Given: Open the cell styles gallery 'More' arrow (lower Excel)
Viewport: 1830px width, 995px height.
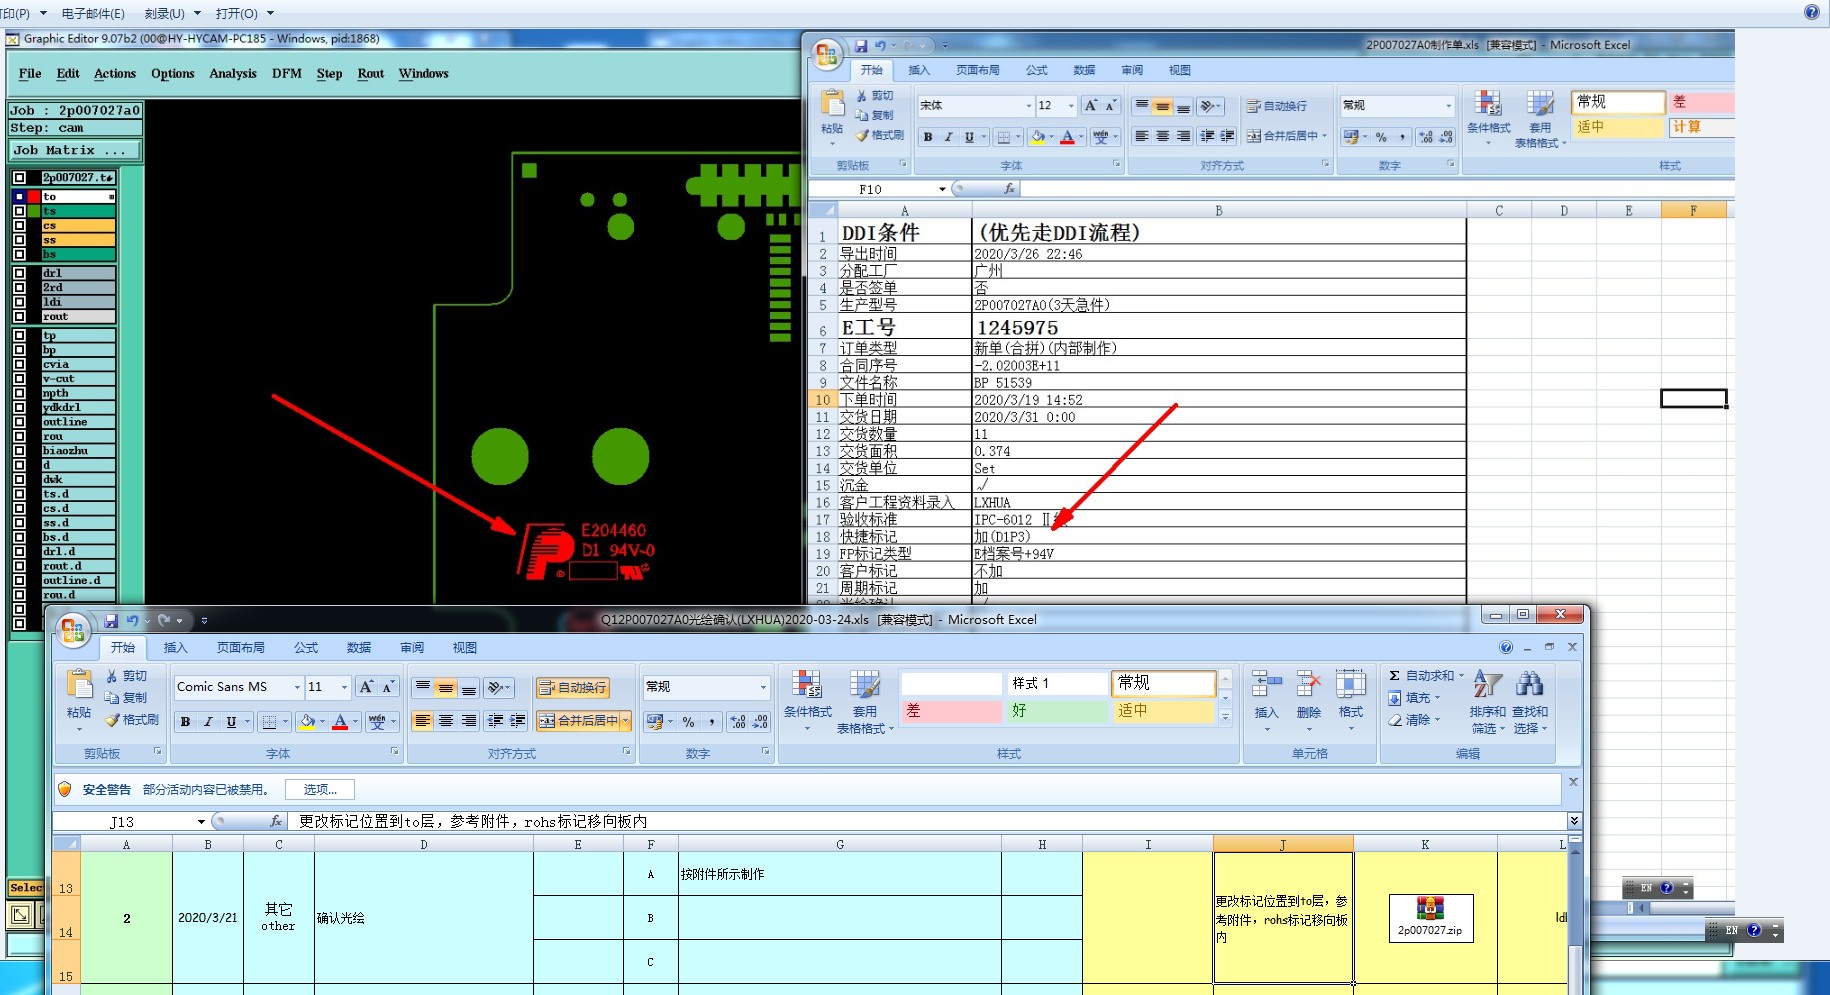Looking at the screenshot, I should pyautogui.click(x=1225, y=717).
